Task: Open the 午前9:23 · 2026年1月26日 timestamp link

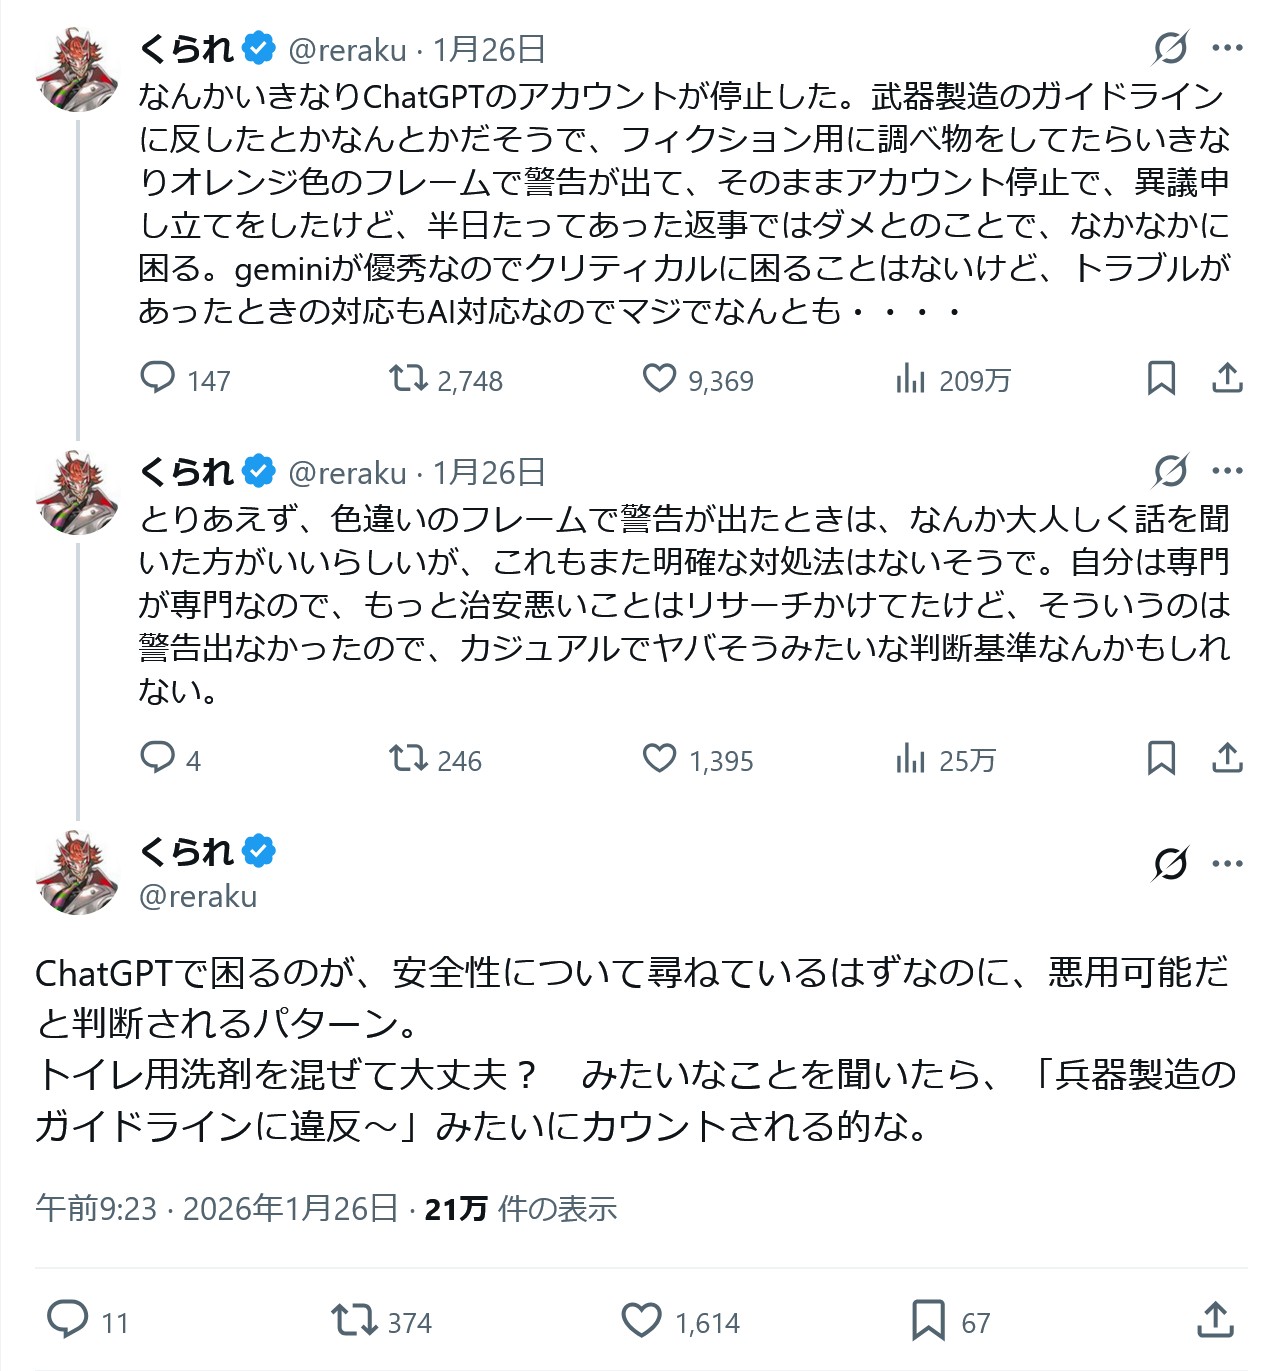Action: (x=216, y=1209)
